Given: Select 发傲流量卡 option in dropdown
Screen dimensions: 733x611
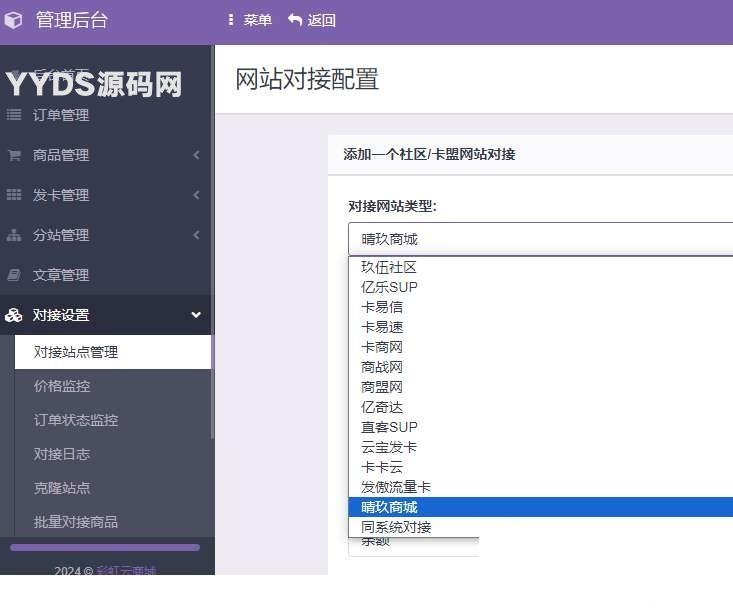Looking at the screenshot, I should pyautogui.click(x=396, y=487).
